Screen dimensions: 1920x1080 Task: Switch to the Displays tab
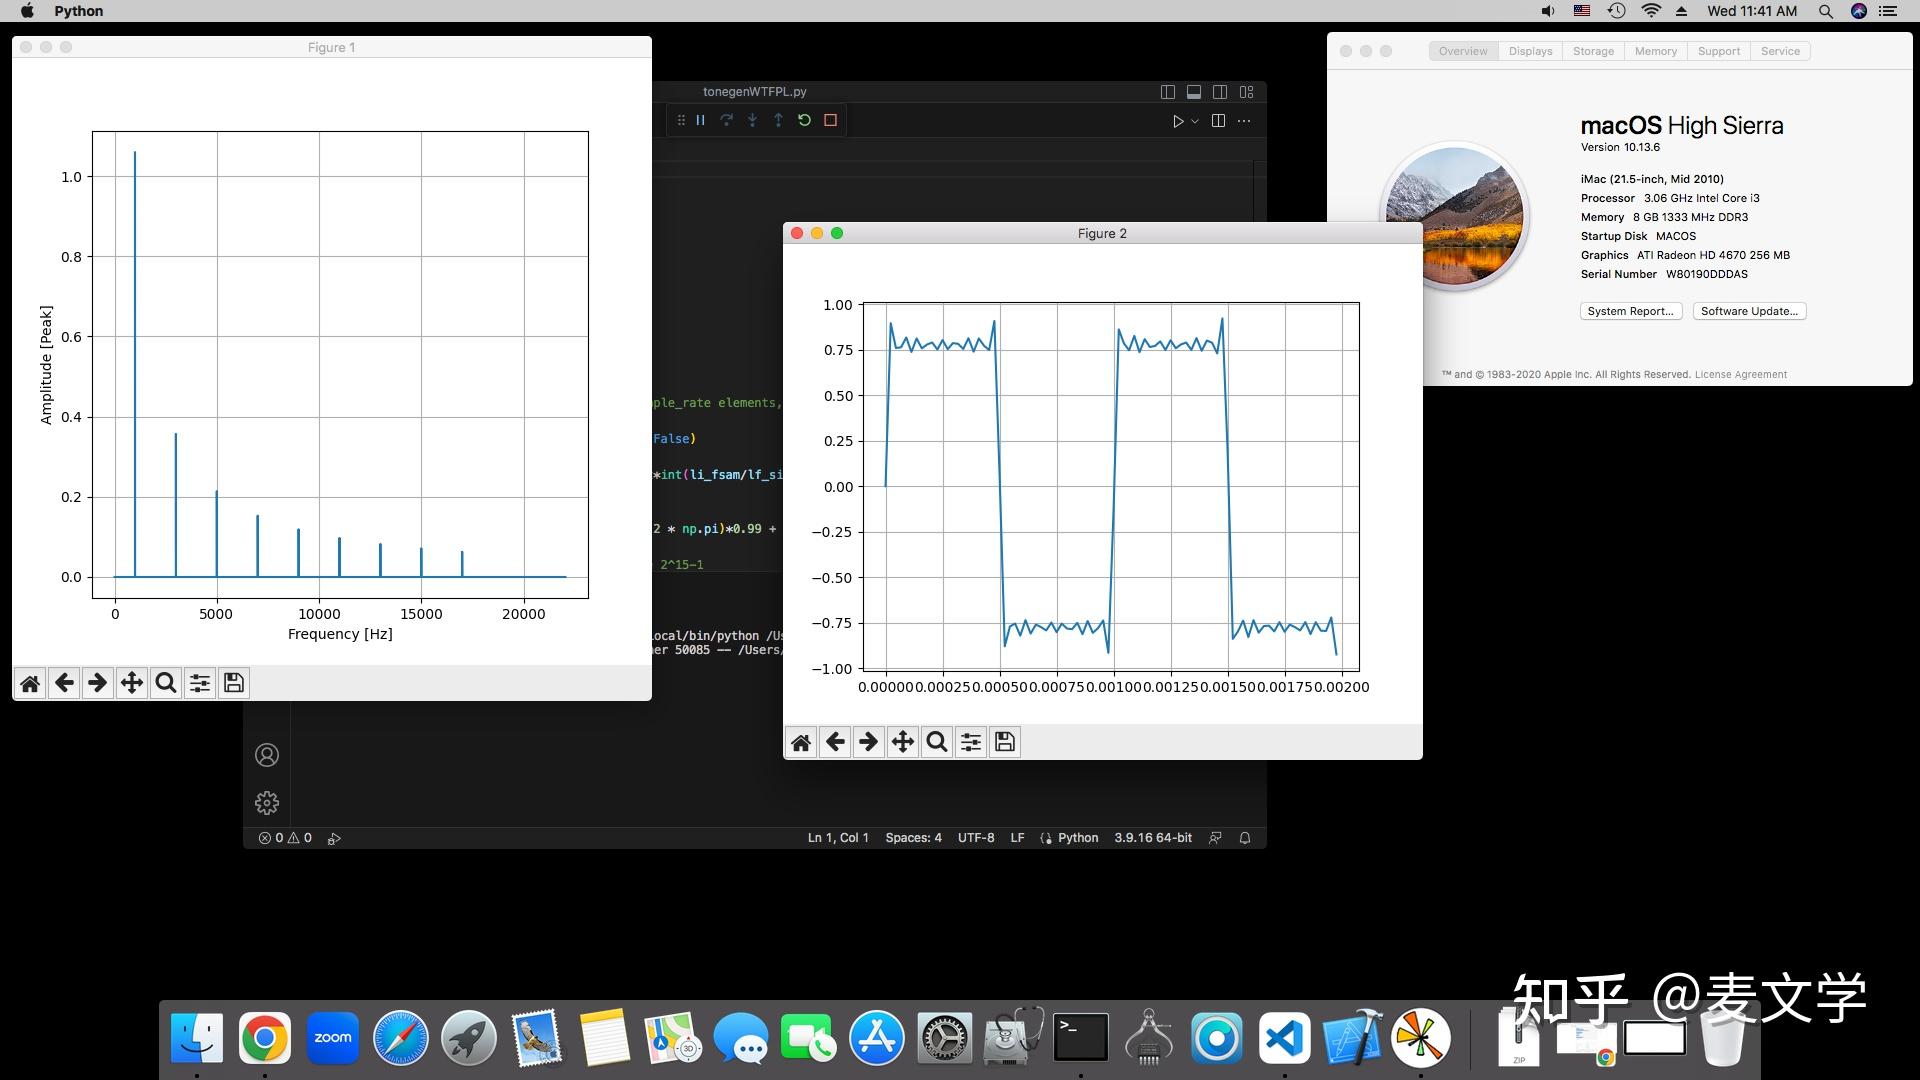1530,51
